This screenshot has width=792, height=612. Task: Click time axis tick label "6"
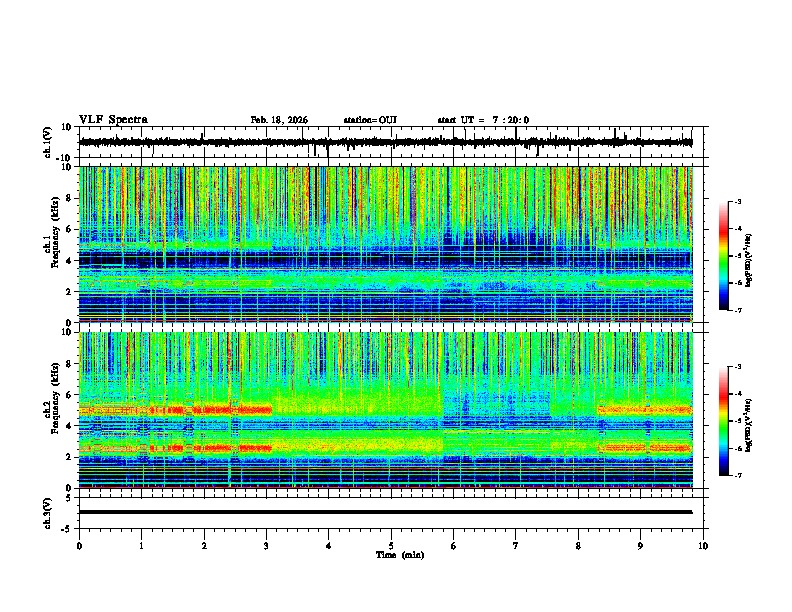point(453,546)
